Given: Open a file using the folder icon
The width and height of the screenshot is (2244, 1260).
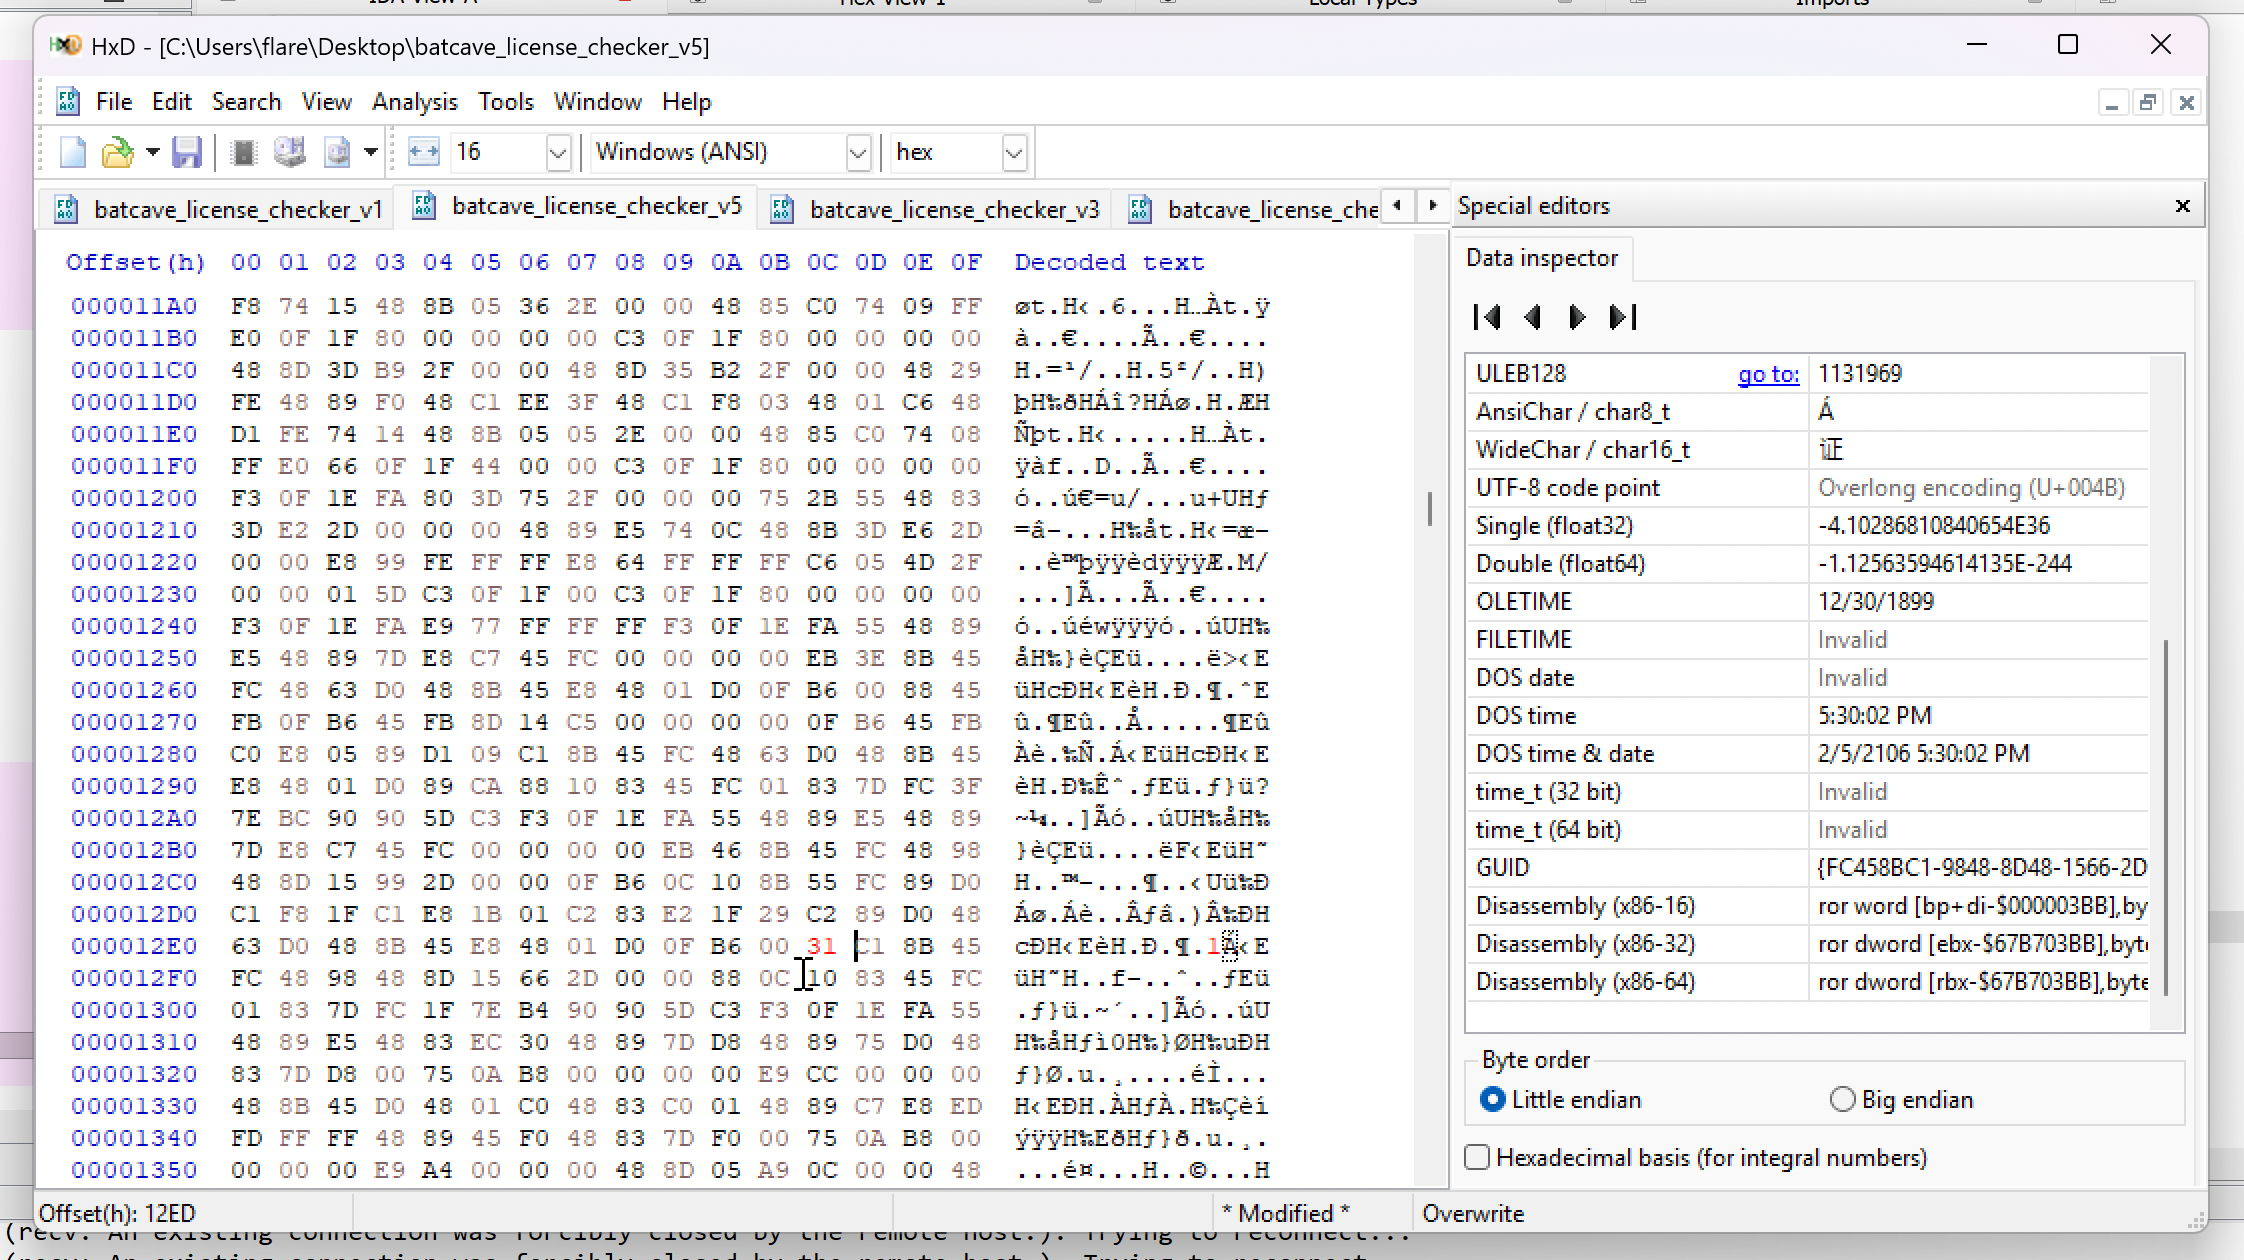Looking at the screenshot, I should 118,153.
